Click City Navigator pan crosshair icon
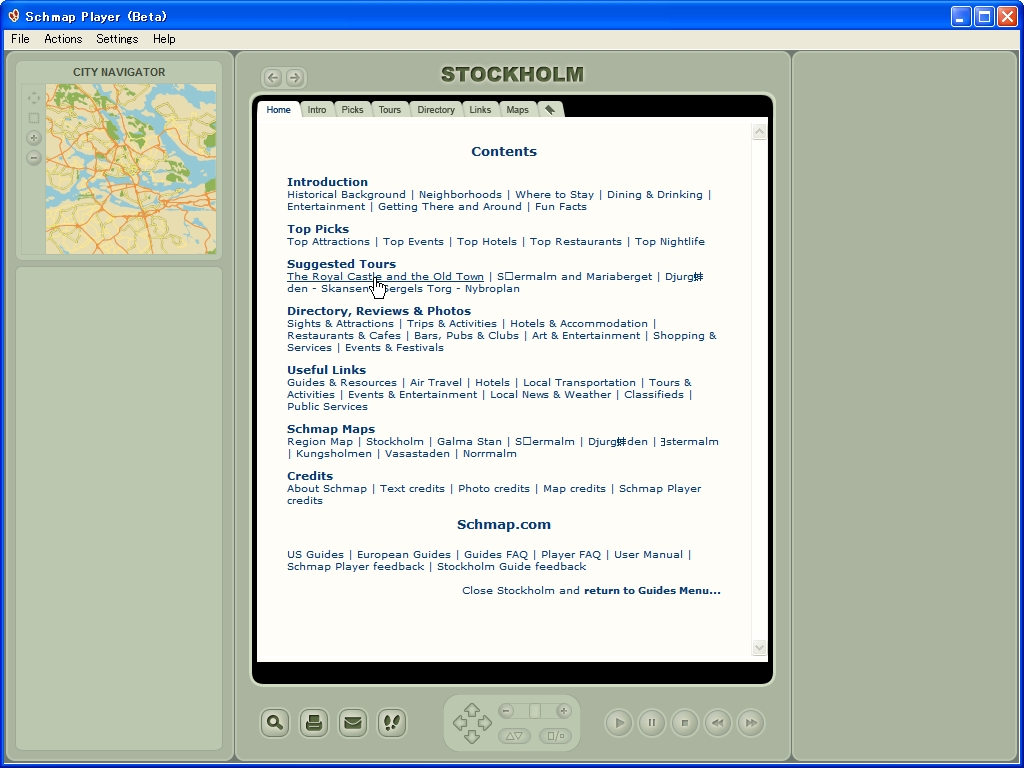Screen dimensions: 1024x768 pyautogui.click(x=34, y=98)
